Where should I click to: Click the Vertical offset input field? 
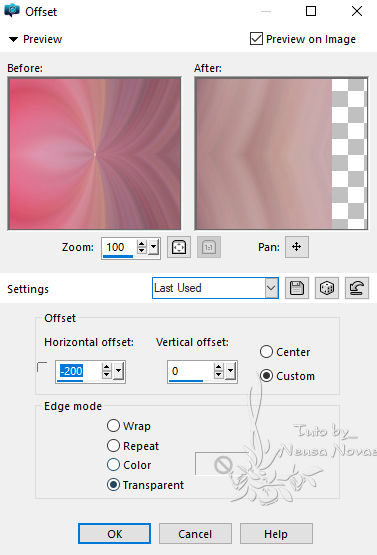coord(190,371)
